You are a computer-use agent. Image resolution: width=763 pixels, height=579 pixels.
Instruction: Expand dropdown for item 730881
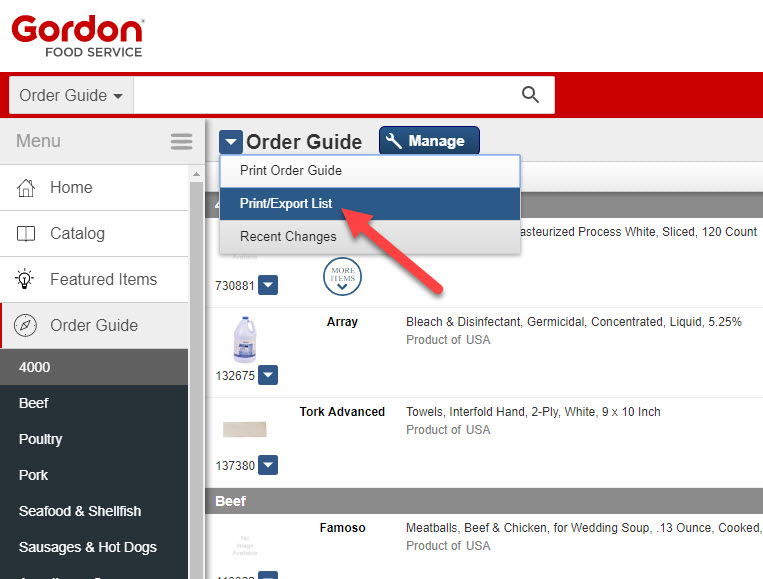point(268,285)
